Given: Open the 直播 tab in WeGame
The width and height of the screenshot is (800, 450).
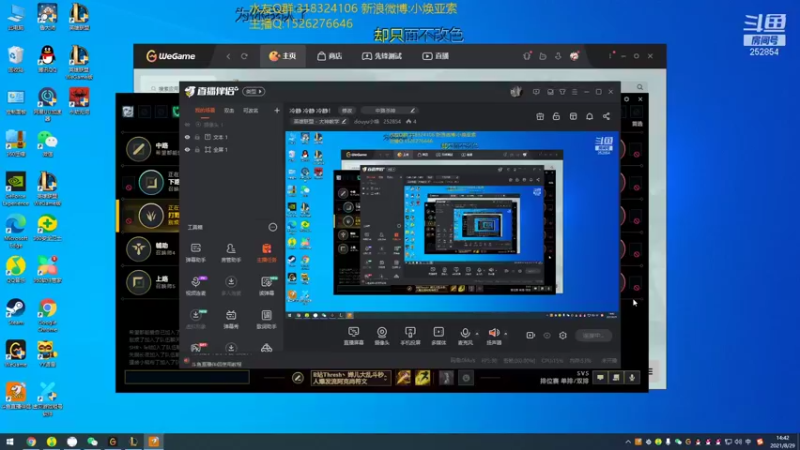Looking at the screenshot, I should point(436,56).
